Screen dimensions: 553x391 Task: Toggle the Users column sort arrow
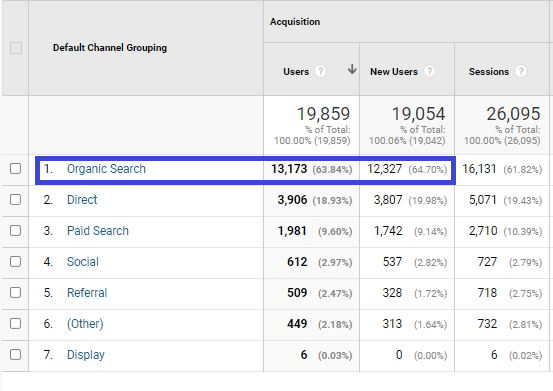352,69
